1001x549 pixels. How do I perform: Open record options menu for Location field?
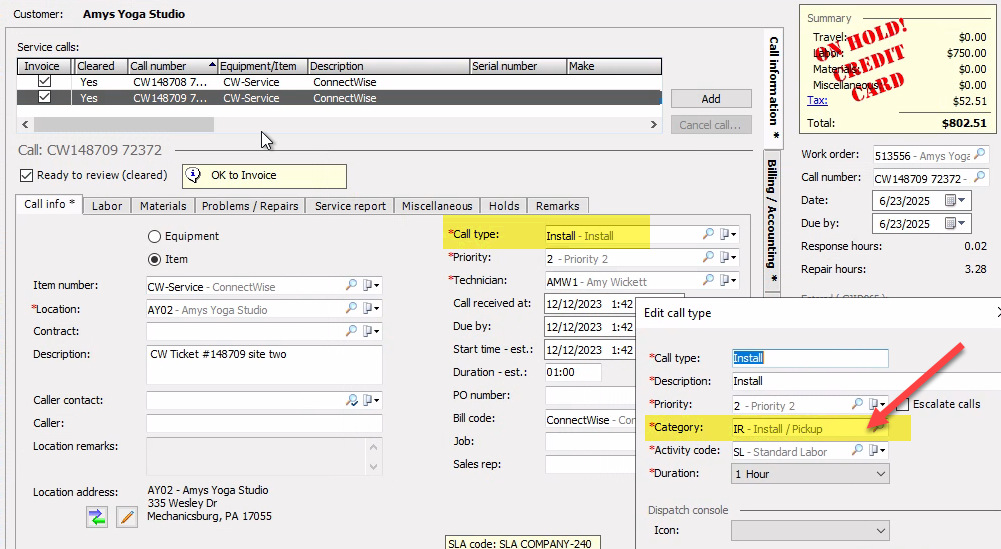(371, 308)
